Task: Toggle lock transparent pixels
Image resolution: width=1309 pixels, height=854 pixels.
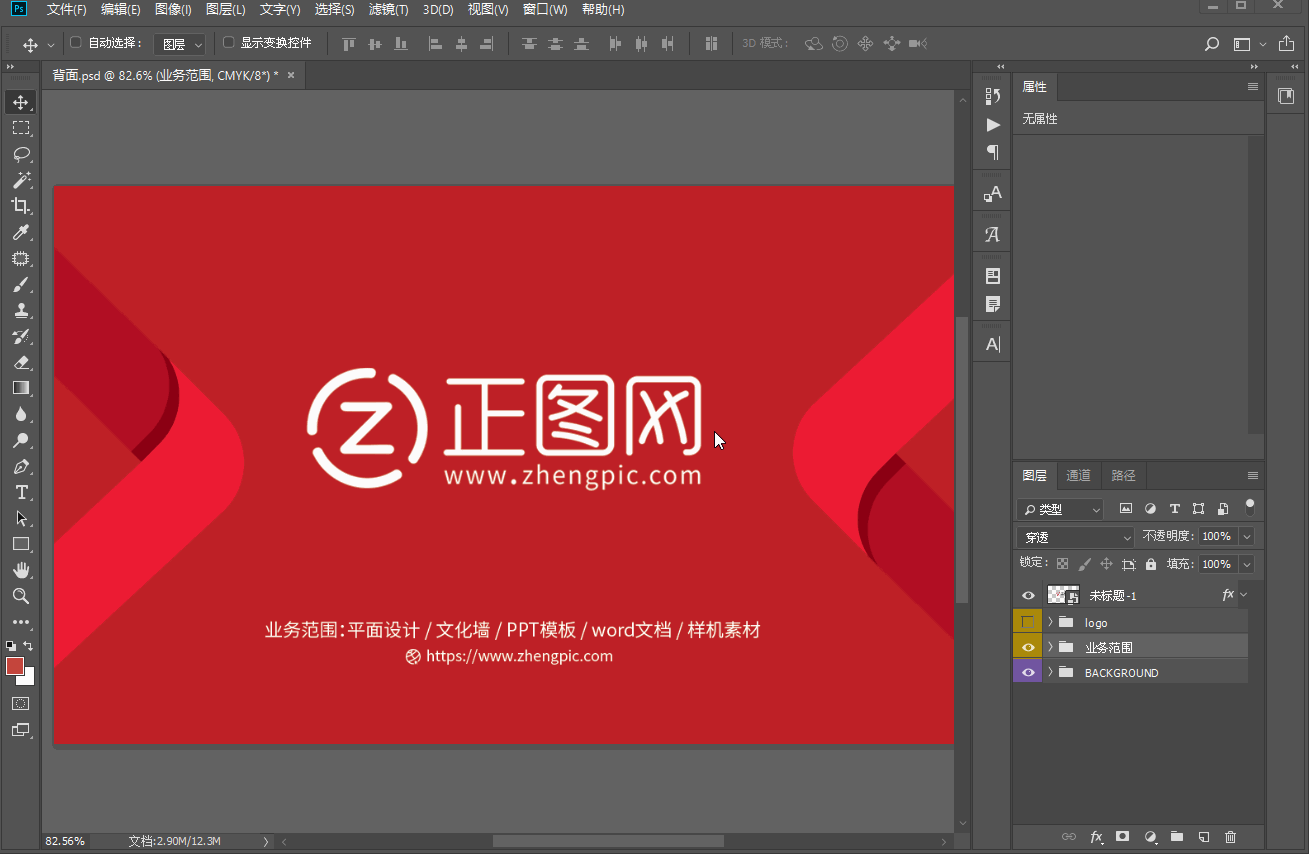Action: point(1062,564)
